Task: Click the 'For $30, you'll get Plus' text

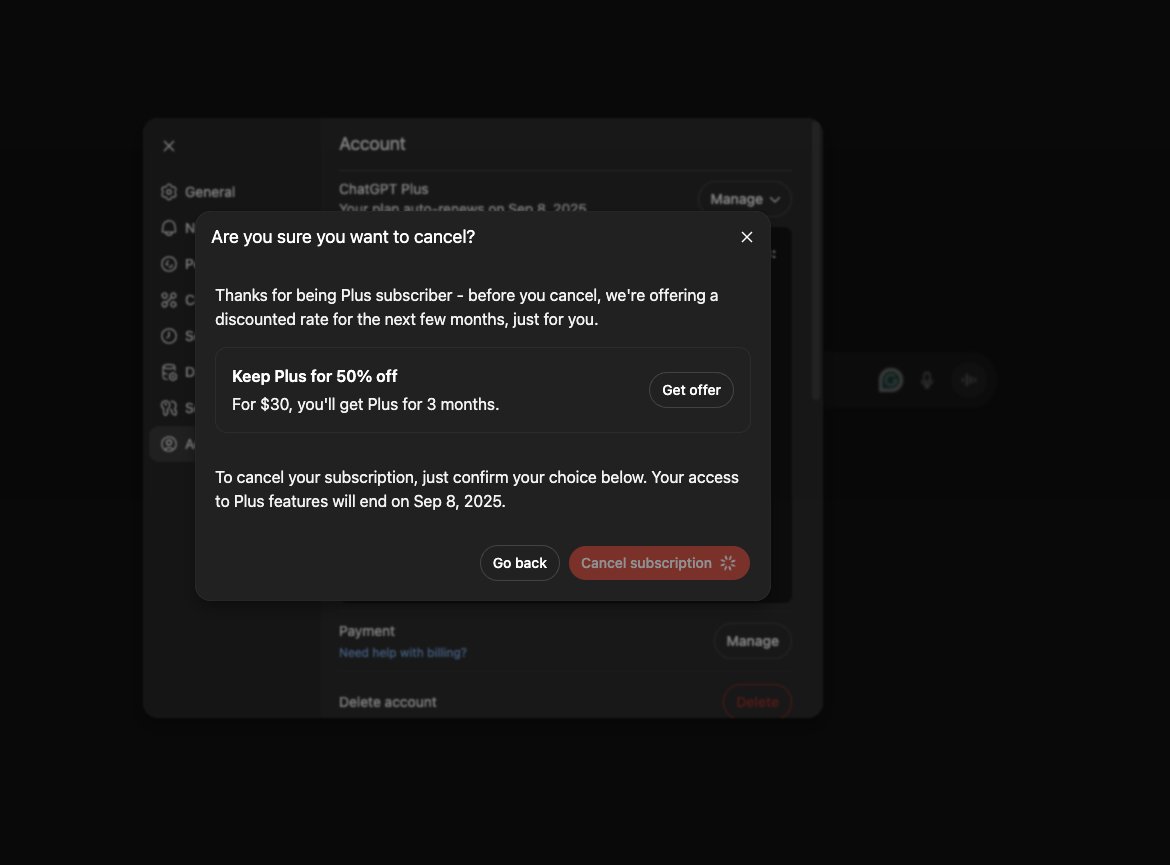Action: pyautogui.click(x=366, y=405)
